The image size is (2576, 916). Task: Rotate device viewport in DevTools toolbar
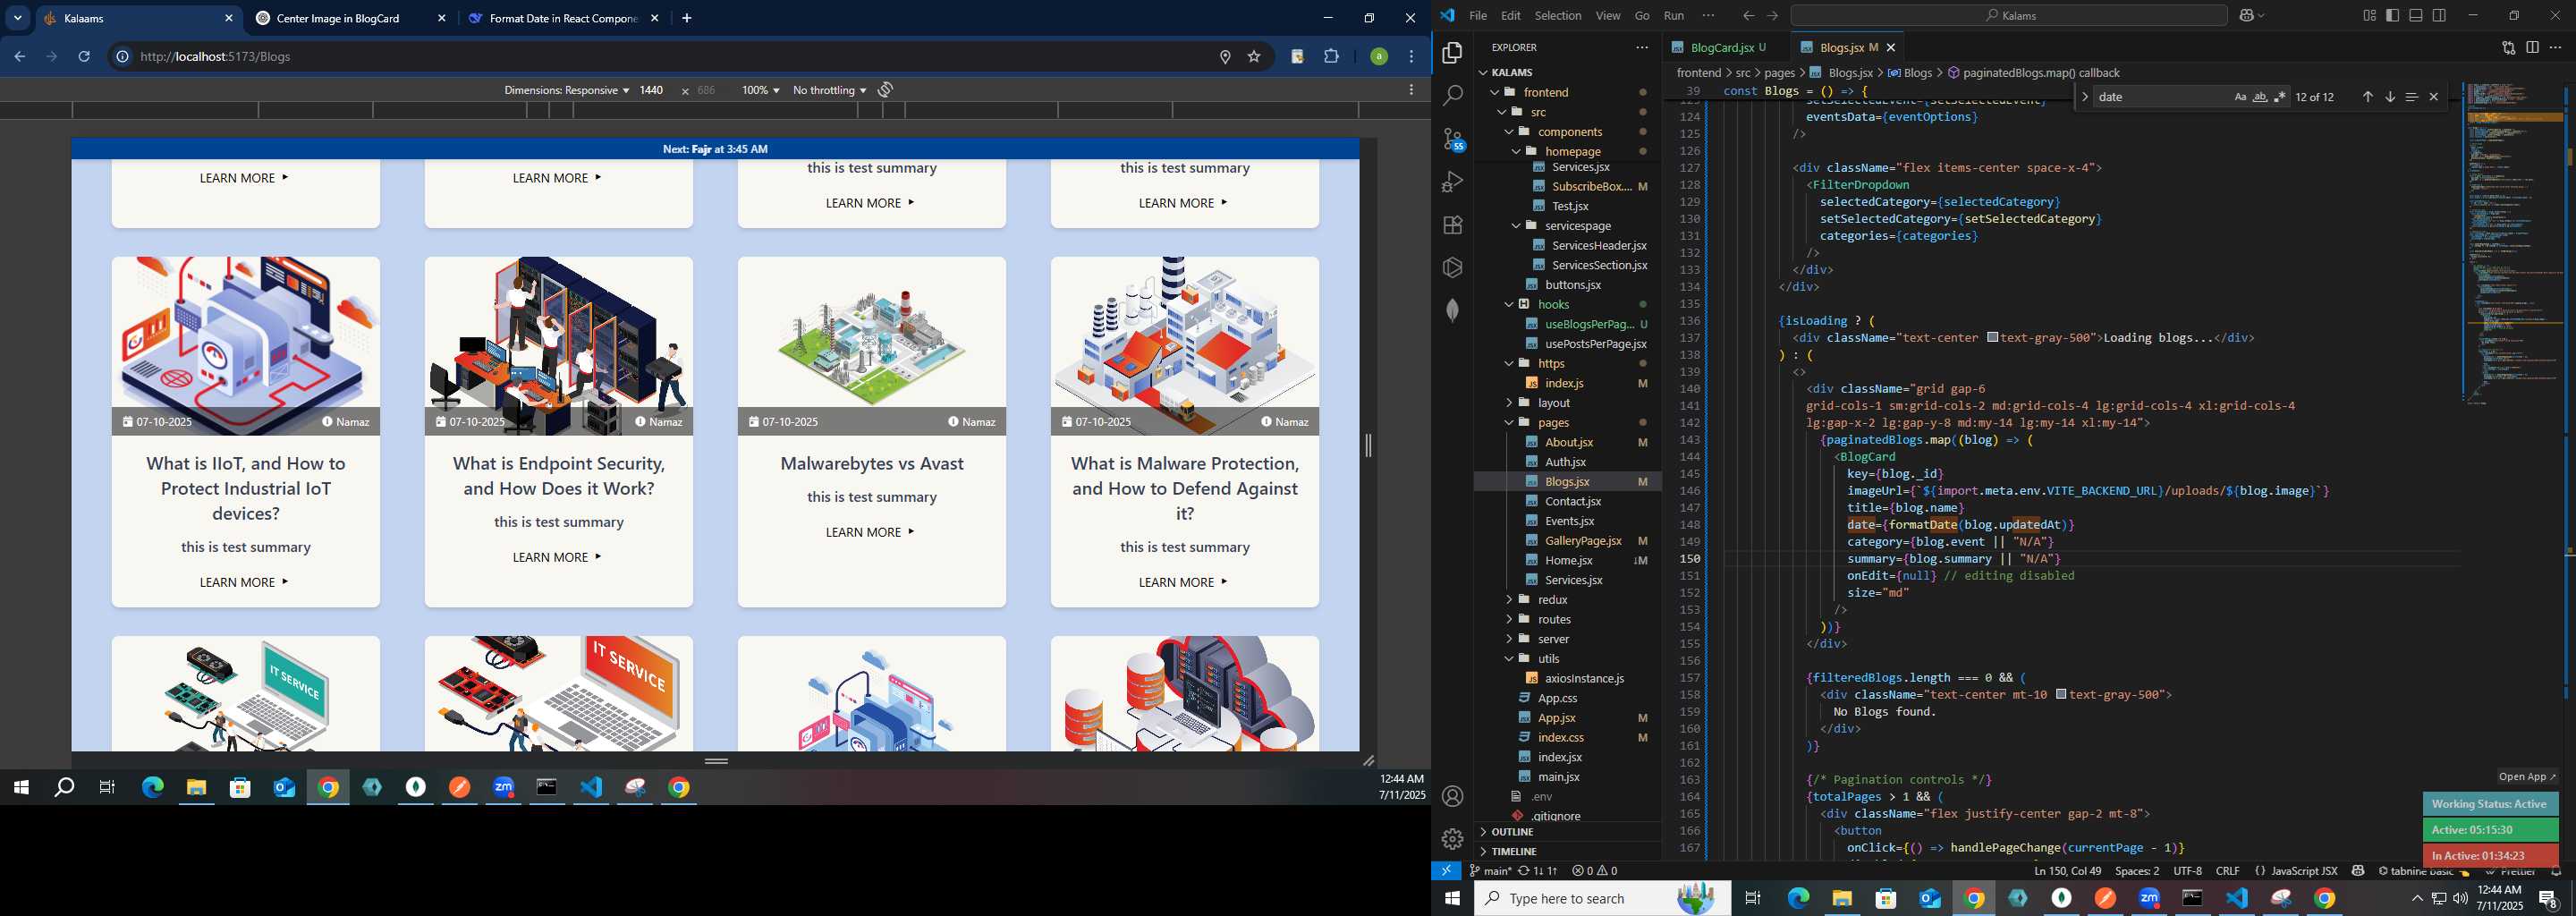885,90
